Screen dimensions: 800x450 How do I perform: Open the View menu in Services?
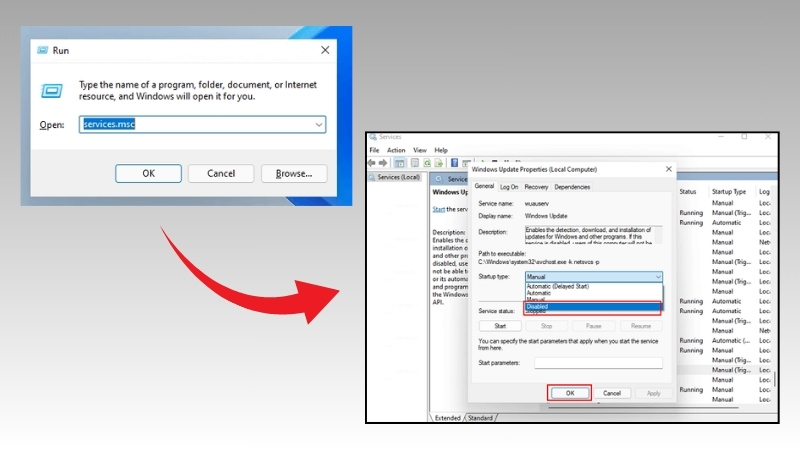click(x=420, y=150)
